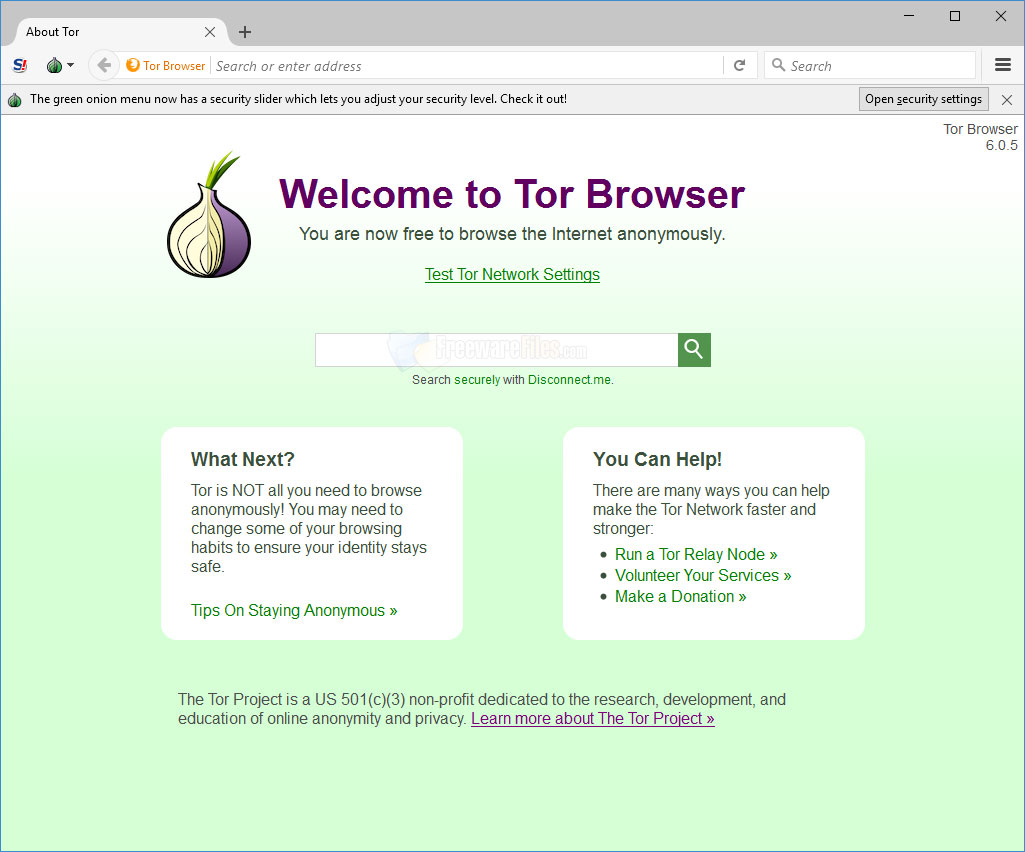Minimize the browser window

909,16
